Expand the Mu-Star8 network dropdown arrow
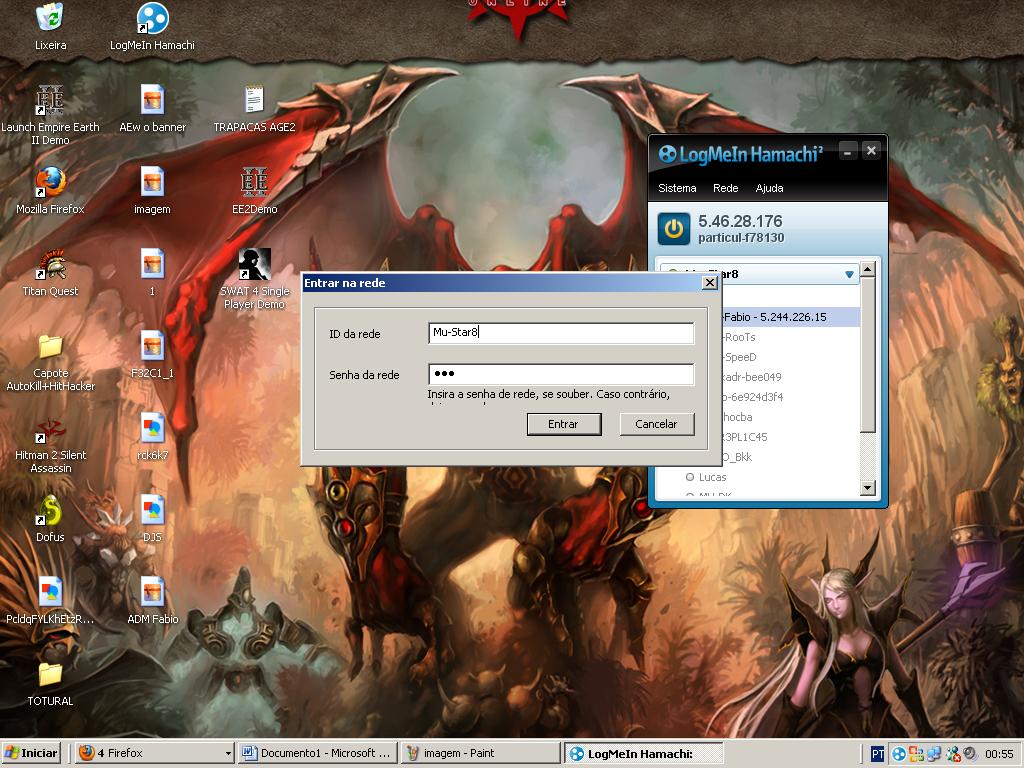Viewport: 1024px width, 768px height. pyautogui.click(x=849, y=274)
